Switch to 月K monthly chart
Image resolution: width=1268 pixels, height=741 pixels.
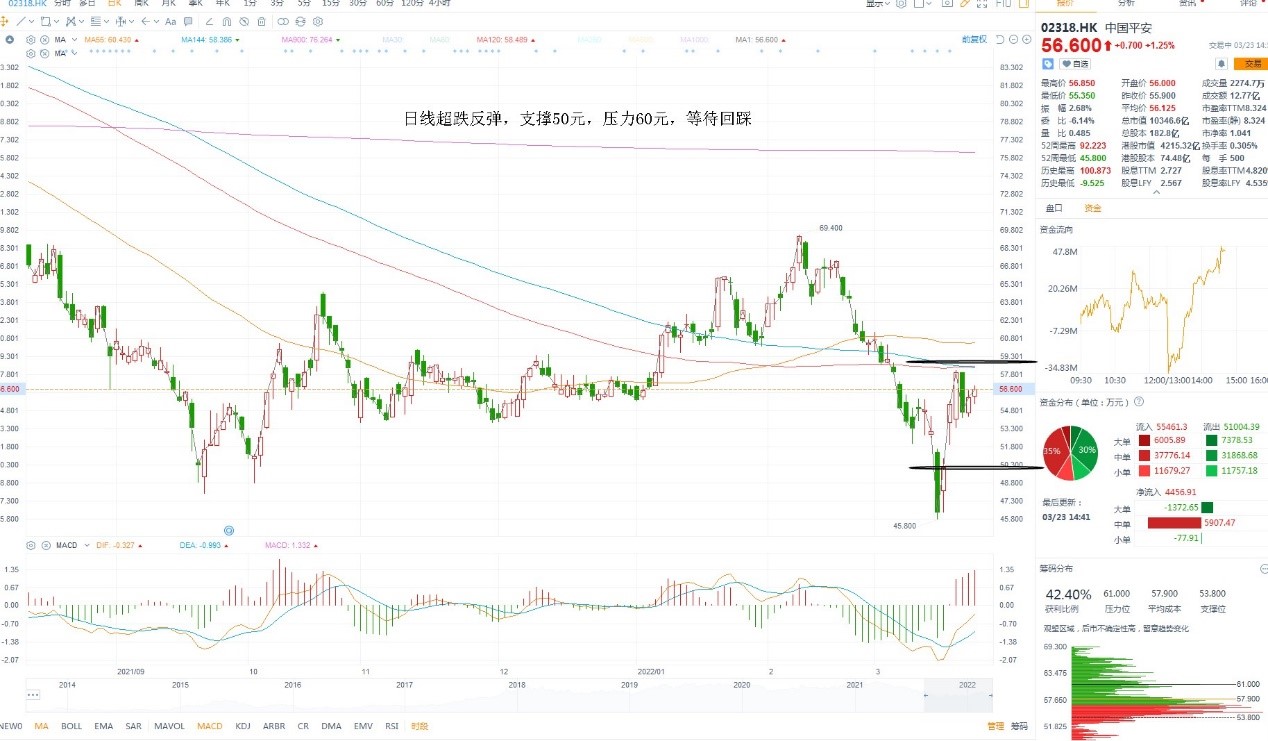(169, 4)
